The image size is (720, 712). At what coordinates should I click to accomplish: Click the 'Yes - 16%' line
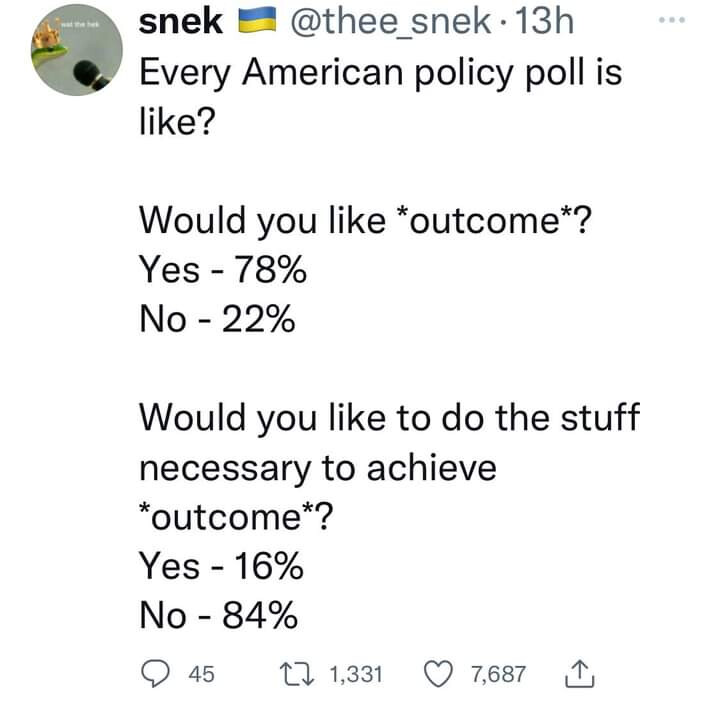tap(221, 567)
